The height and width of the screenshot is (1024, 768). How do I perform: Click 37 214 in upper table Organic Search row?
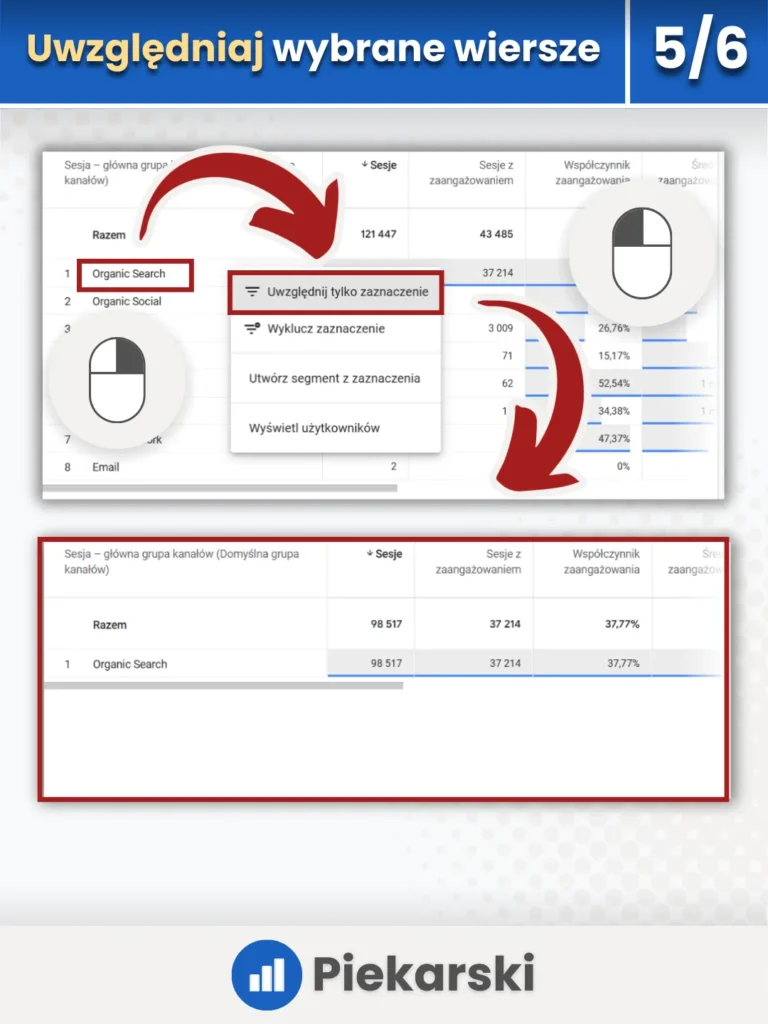click(x=498, y=272)
